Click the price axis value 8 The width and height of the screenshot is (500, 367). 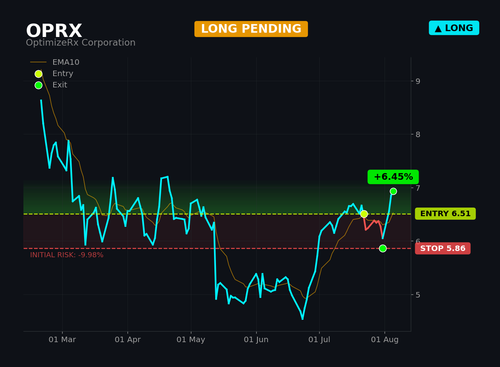tap(418, 135)
